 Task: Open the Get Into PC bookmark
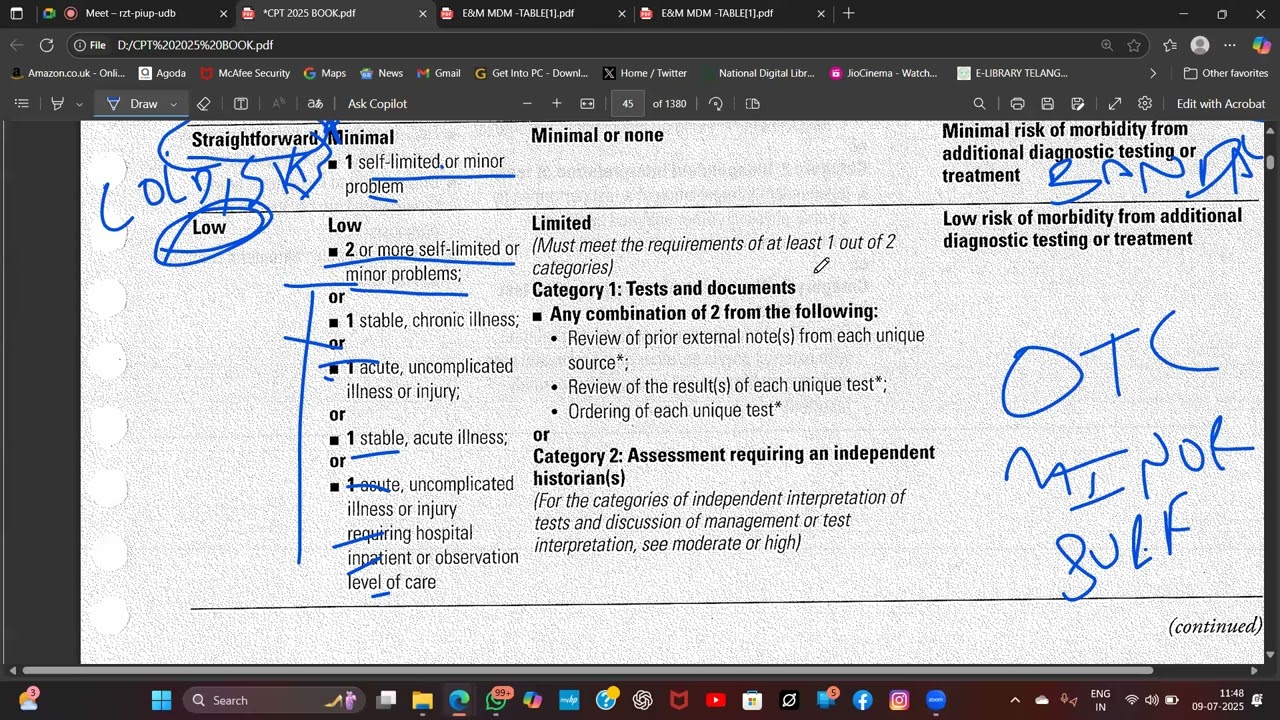(531, 73)
